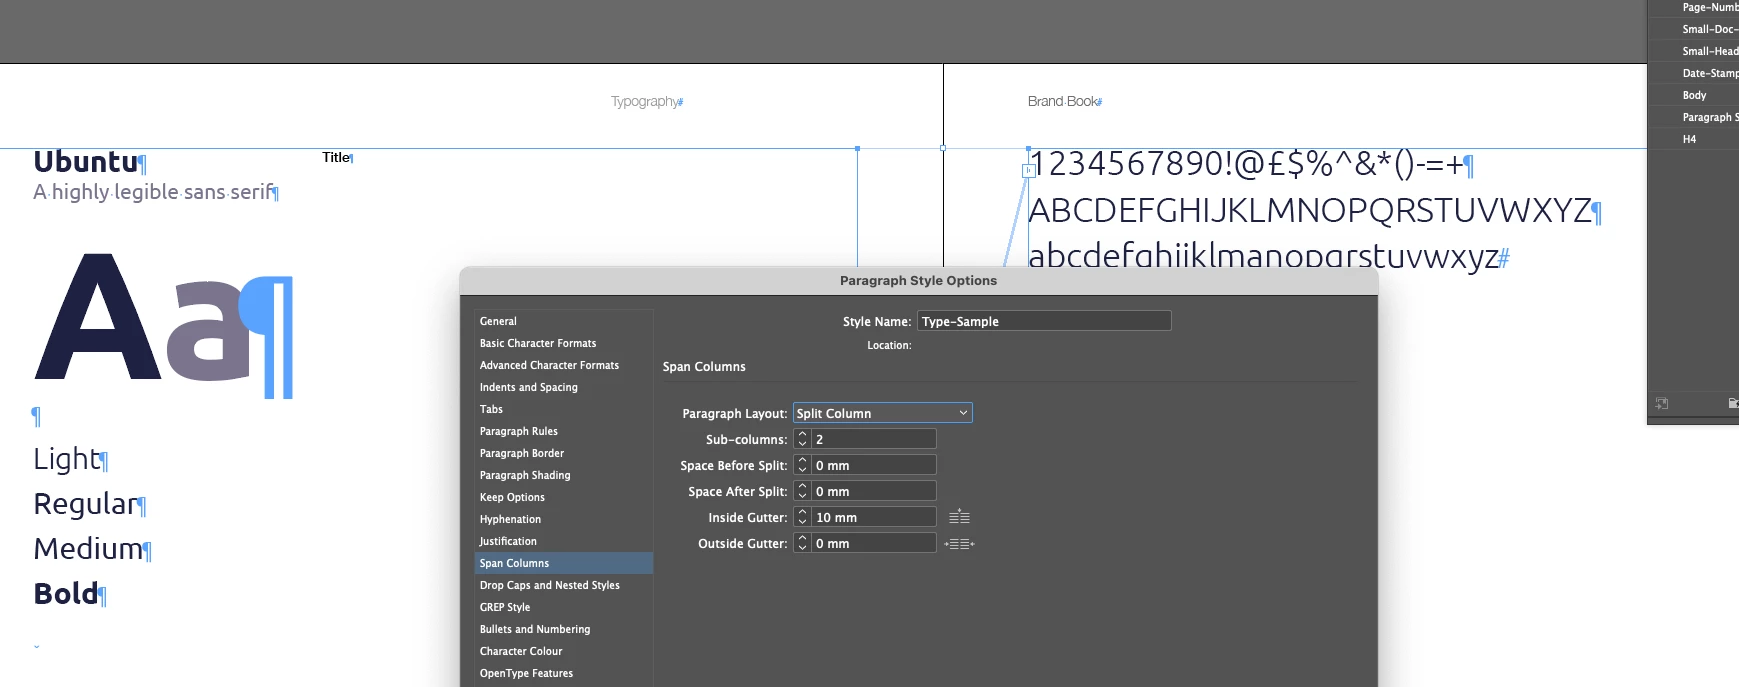Viewport: 1739px width, 687px height.
Task: Select Span Columns in the category list
Action: [x=563, y=563]
